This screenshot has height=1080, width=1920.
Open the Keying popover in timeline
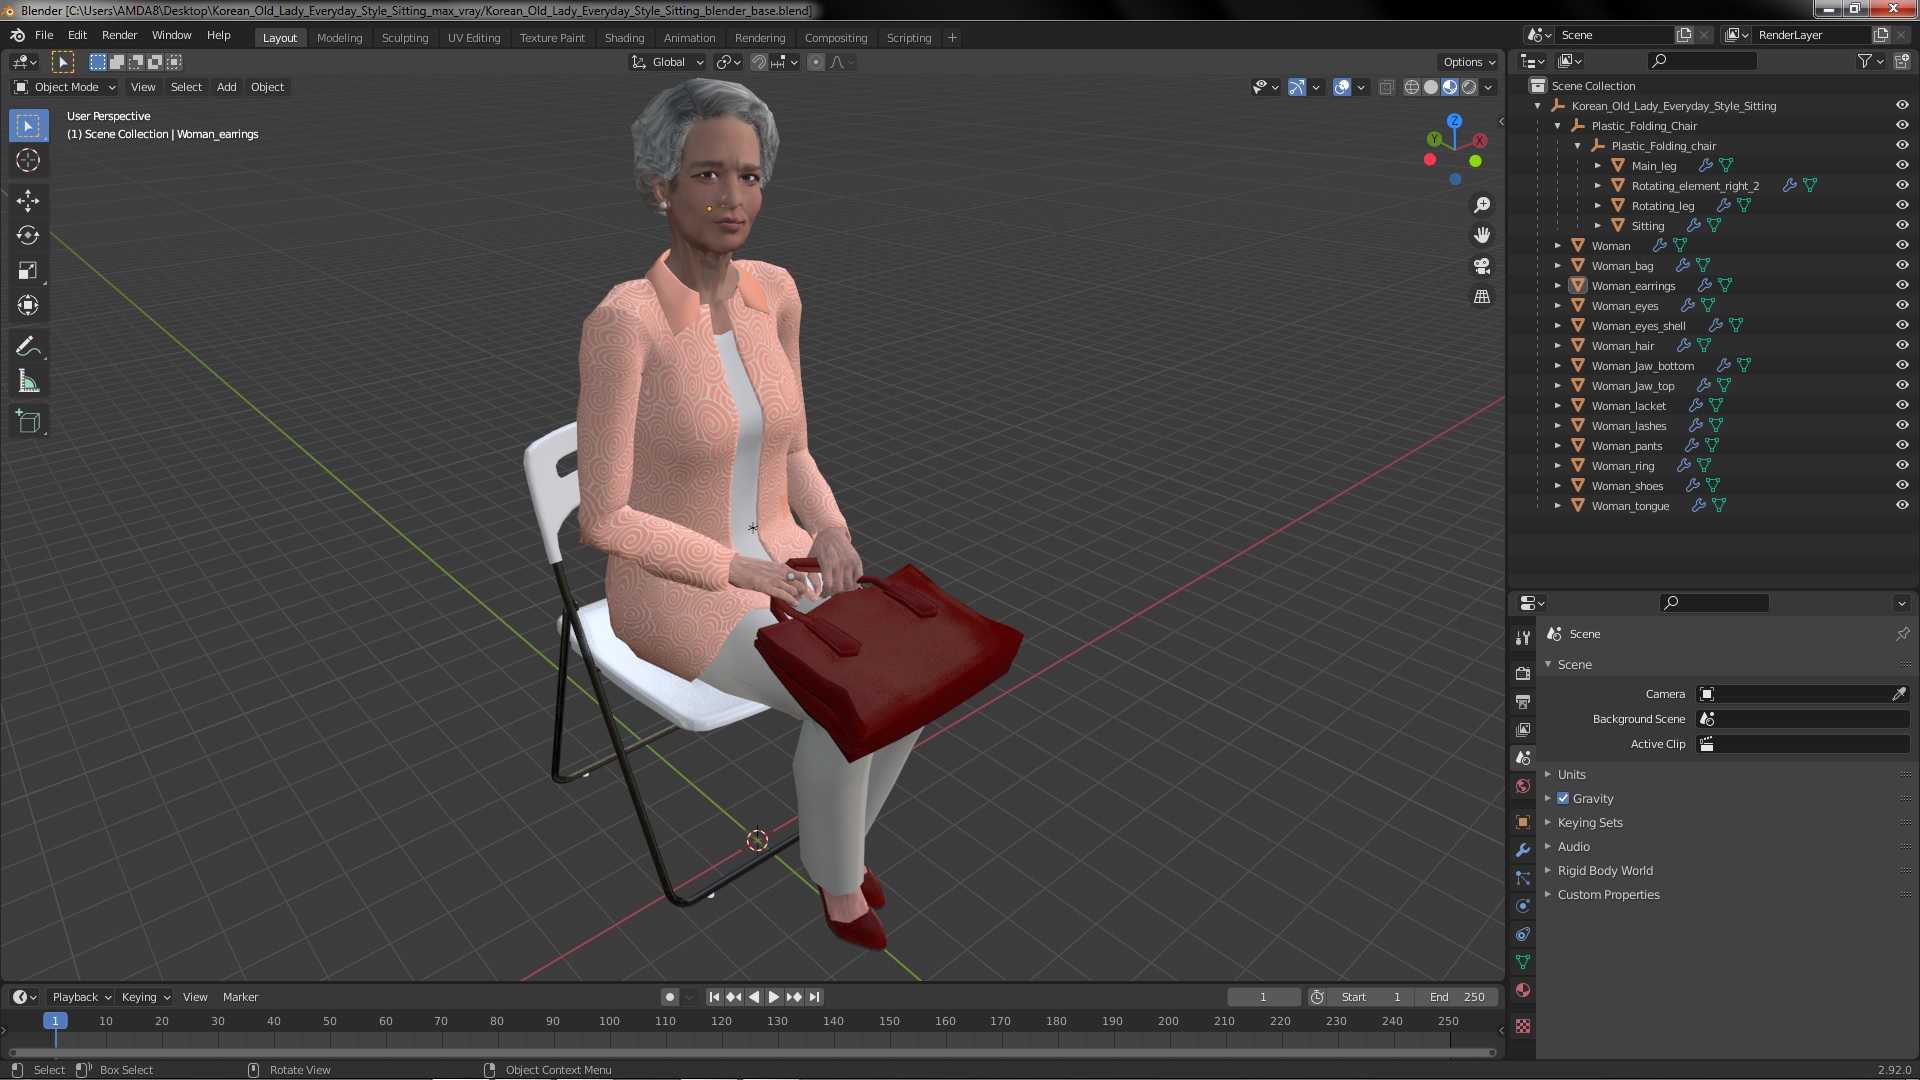145,998
